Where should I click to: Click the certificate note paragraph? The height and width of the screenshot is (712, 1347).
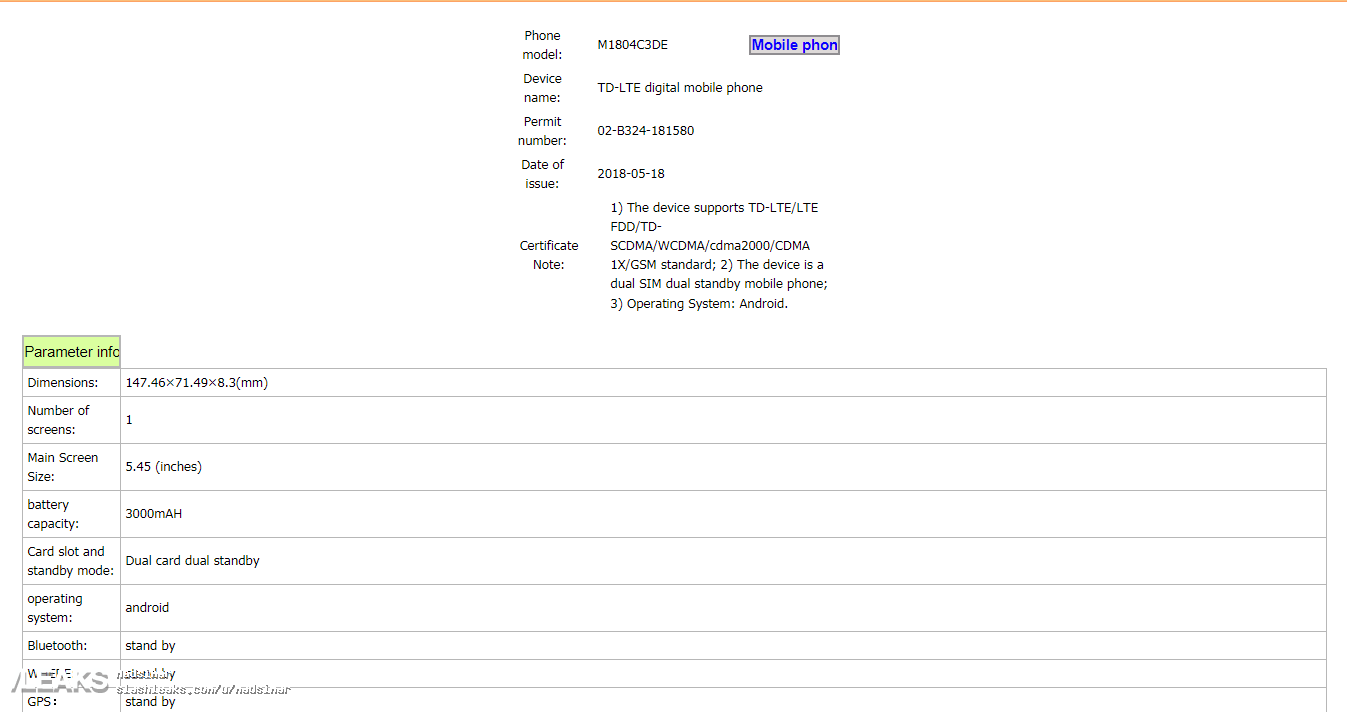click(718, 256)
